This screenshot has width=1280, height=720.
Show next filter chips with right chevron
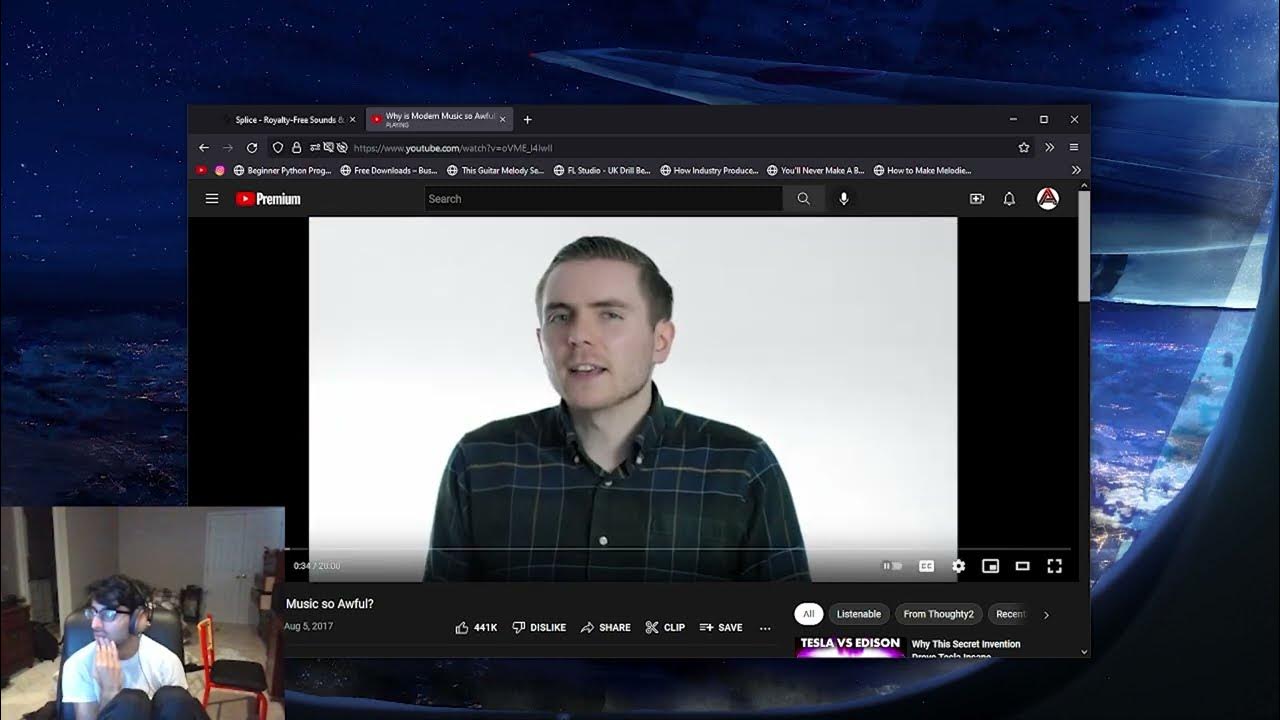[x=1046, y=615]
